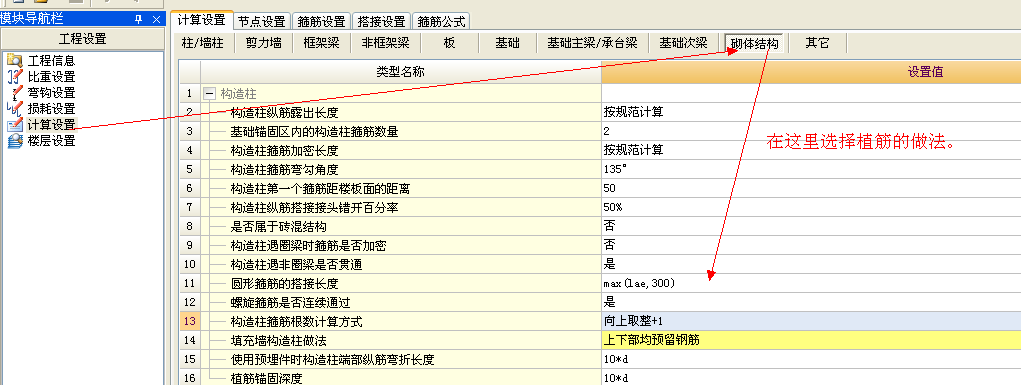Switch to the 计算设置 tab
The image size is (1021, 385).
point(202,21)
